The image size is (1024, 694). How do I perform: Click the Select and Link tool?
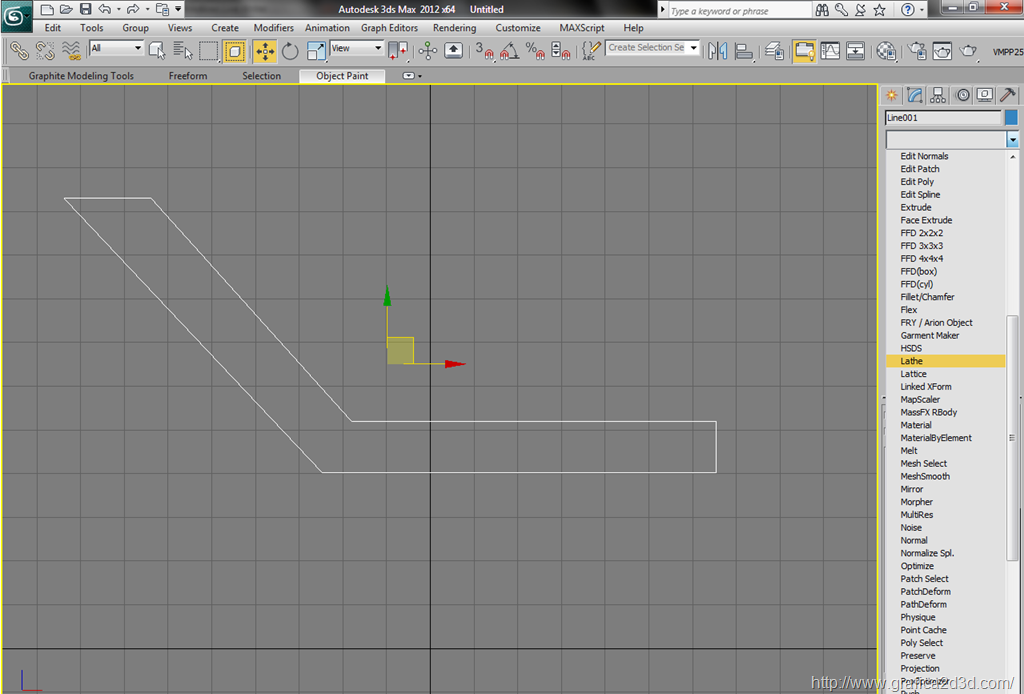(19, 51)
